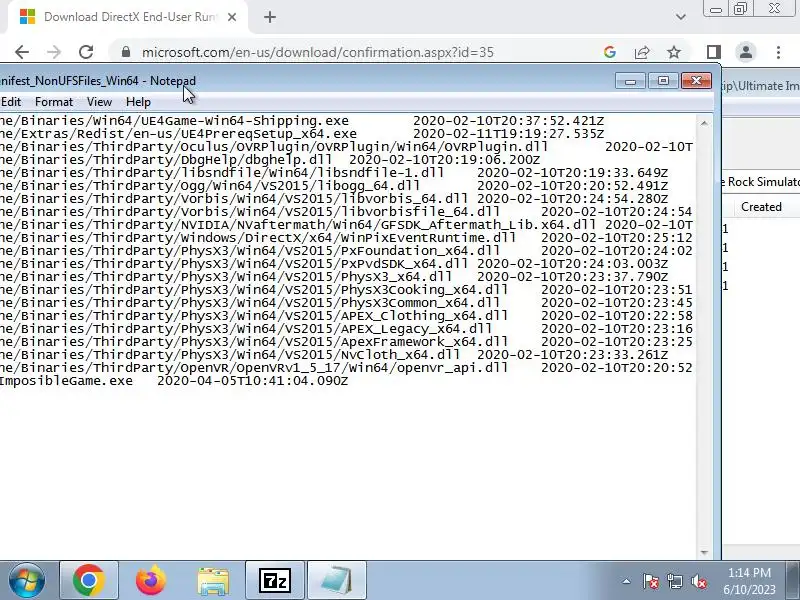Switch to Notepad in the taskbar
This screenshot has width=800, height=600.
coord(337,581)
